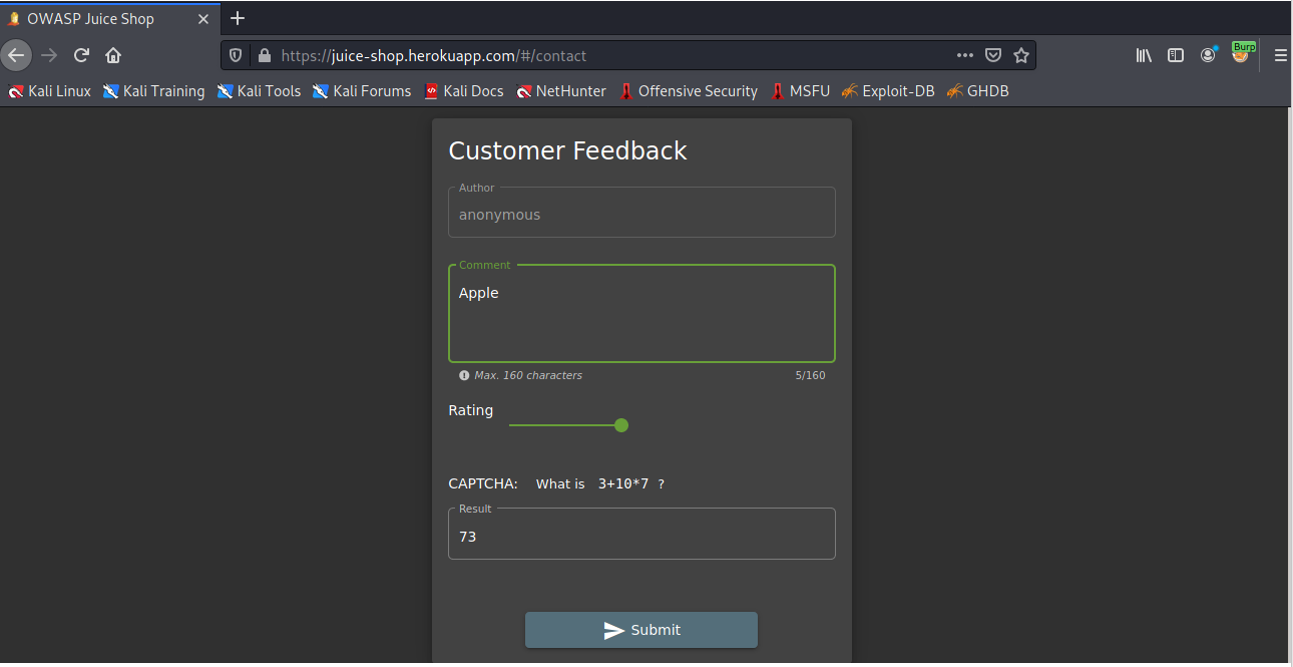Viewport: 1293px width, 667px height.
Task: Open the Kali Forums bookmark
Action: (x=362, y=91)
